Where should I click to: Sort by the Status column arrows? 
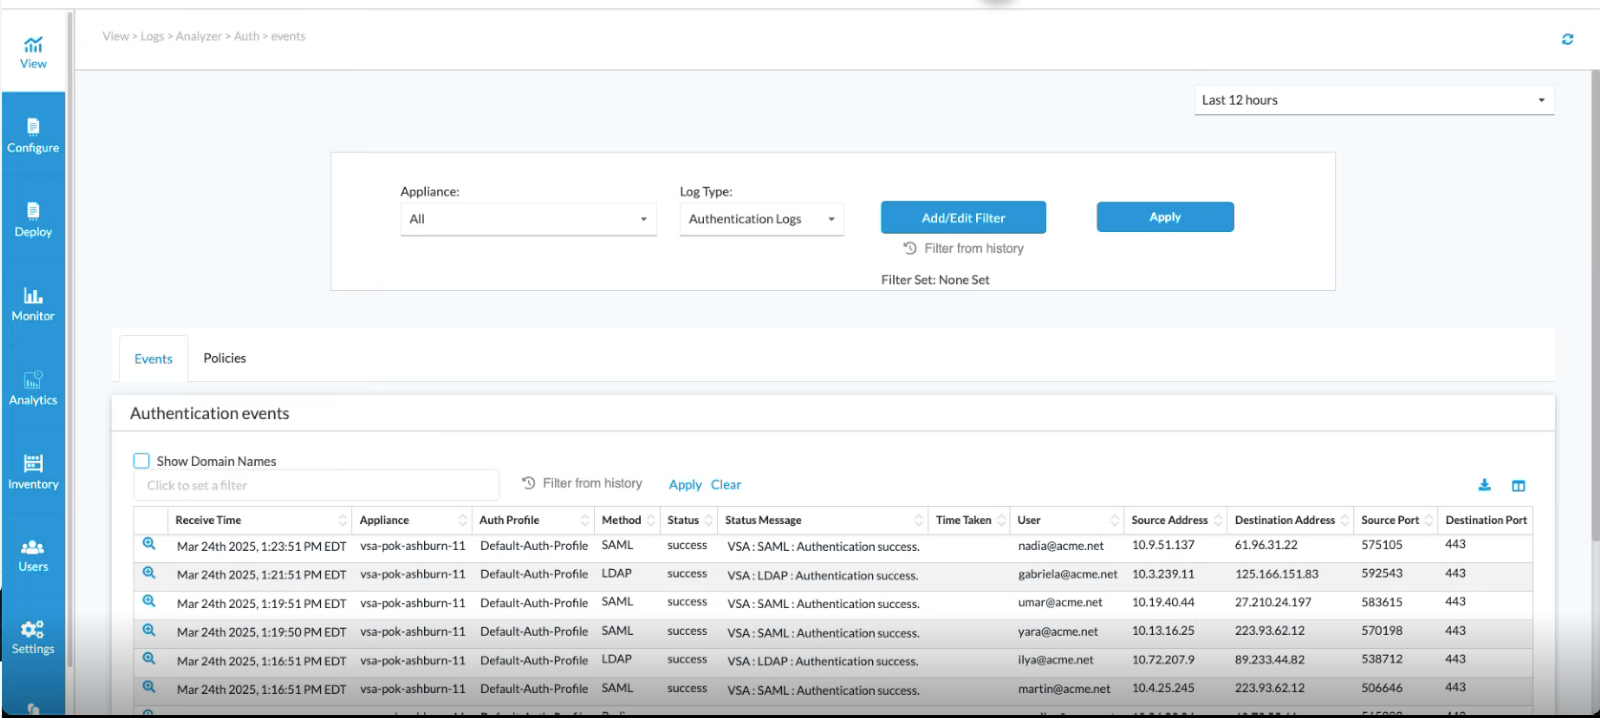pyautogui.click(x=709, y=520)
